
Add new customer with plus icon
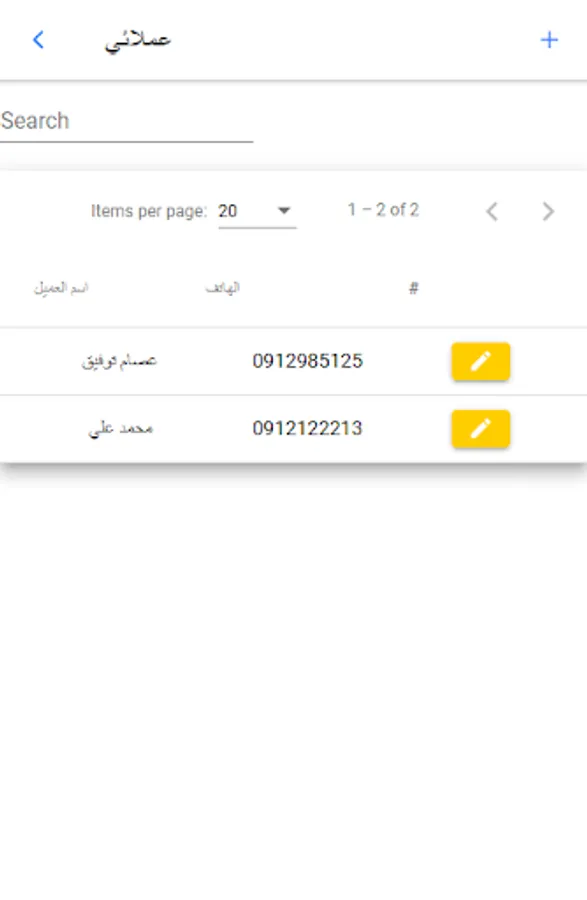click(549, 40)
